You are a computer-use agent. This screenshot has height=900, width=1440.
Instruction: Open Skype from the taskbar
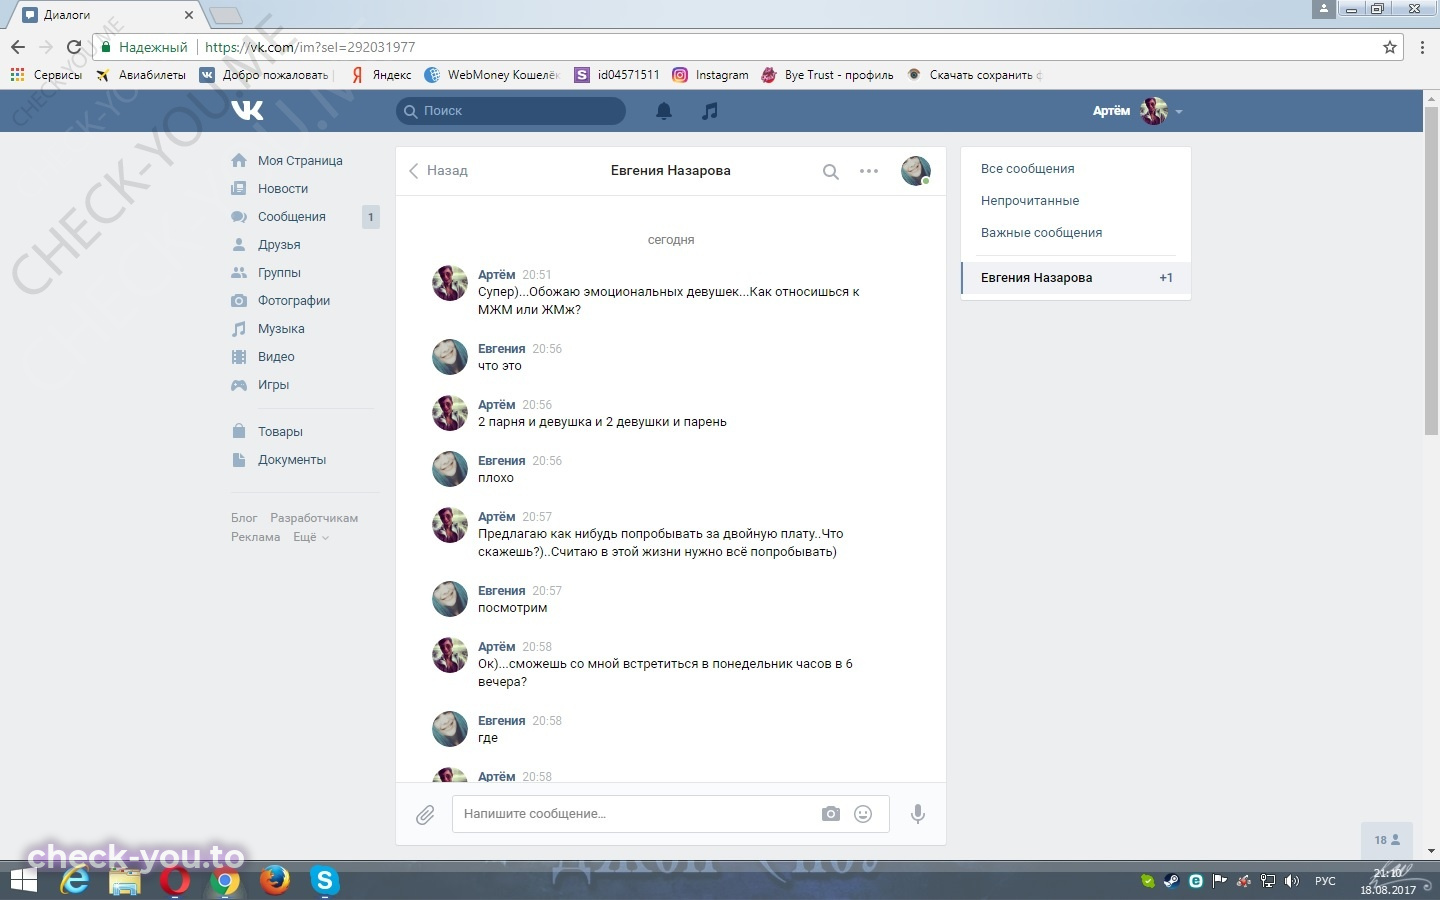tap(324, 881)
